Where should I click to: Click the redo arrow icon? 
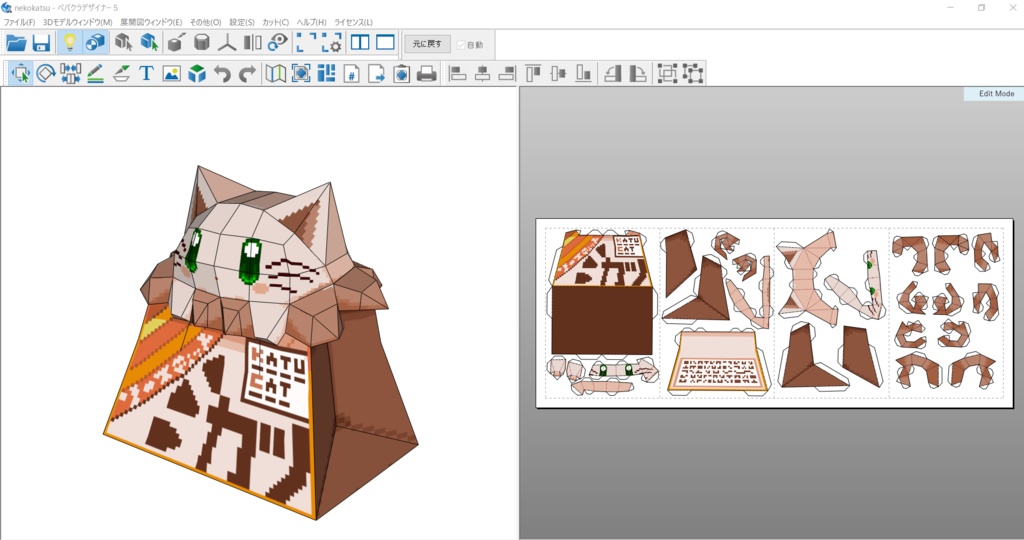[x=247, y=74]
